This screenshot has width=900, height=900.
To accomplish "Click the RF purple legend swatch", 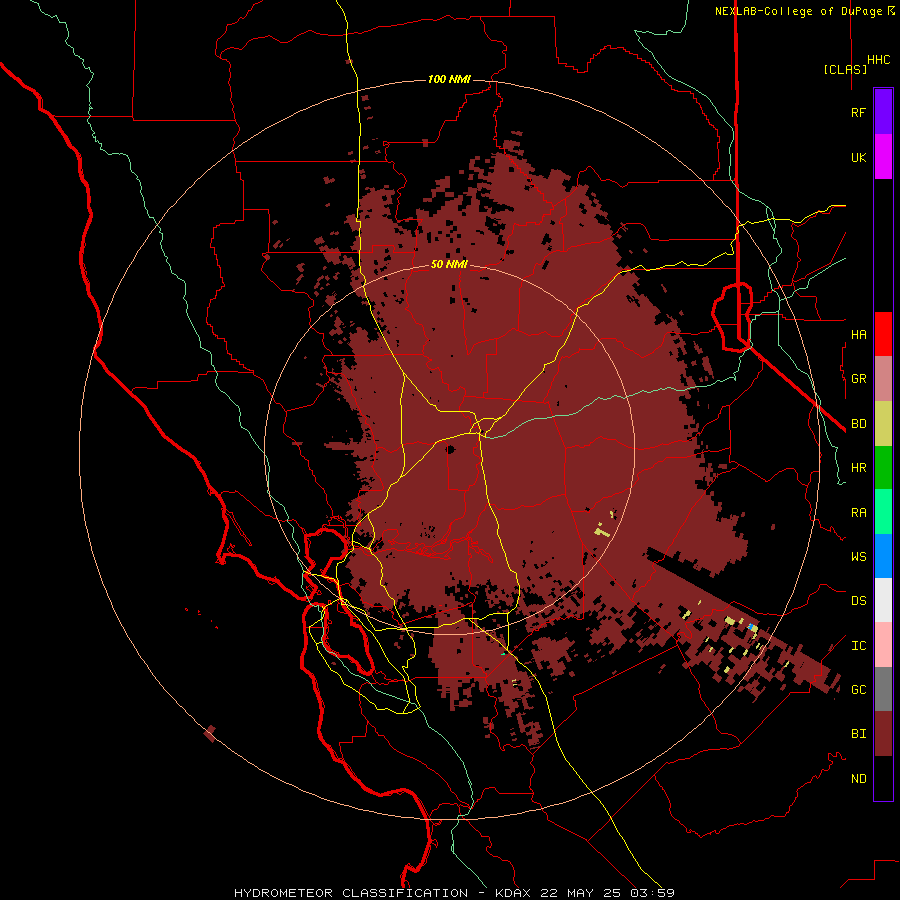I will click(x=883, y=112).
